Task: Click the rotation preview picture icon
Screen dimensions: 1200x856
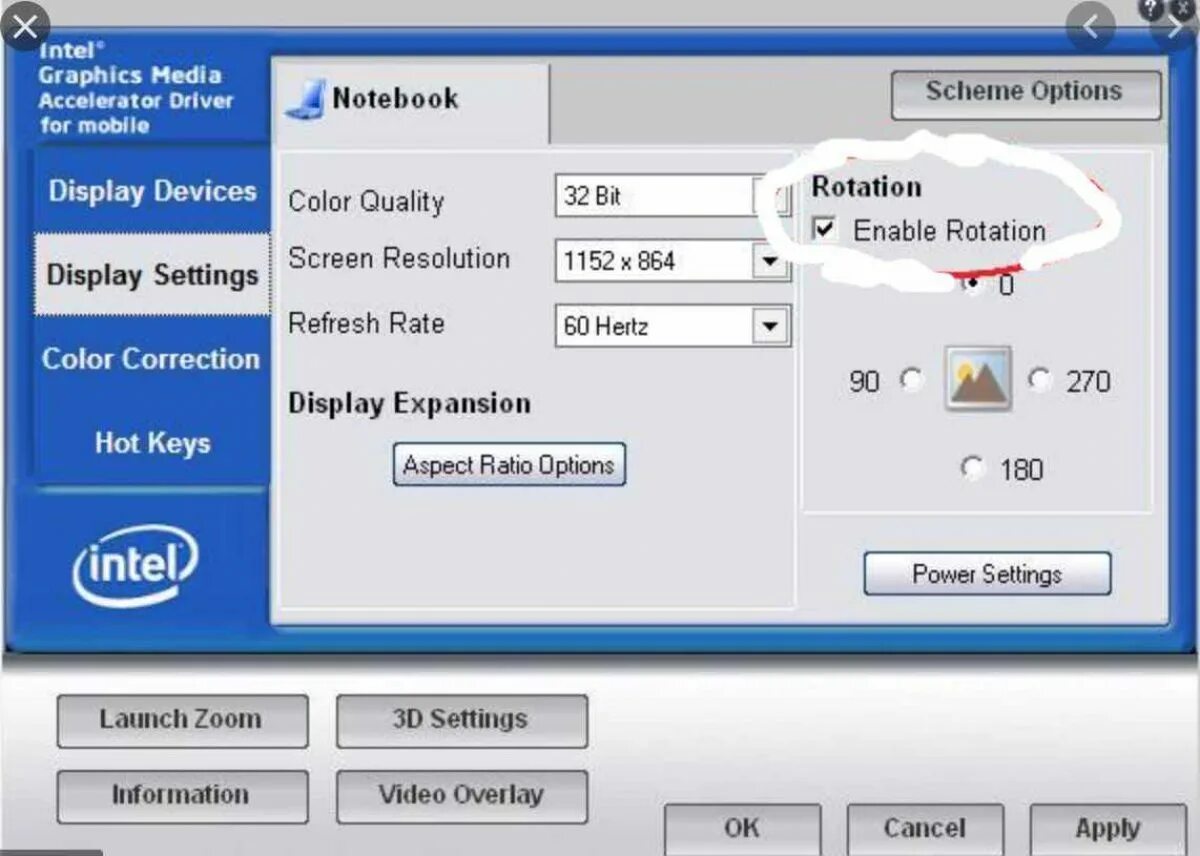Action: [x=978, y=379]
